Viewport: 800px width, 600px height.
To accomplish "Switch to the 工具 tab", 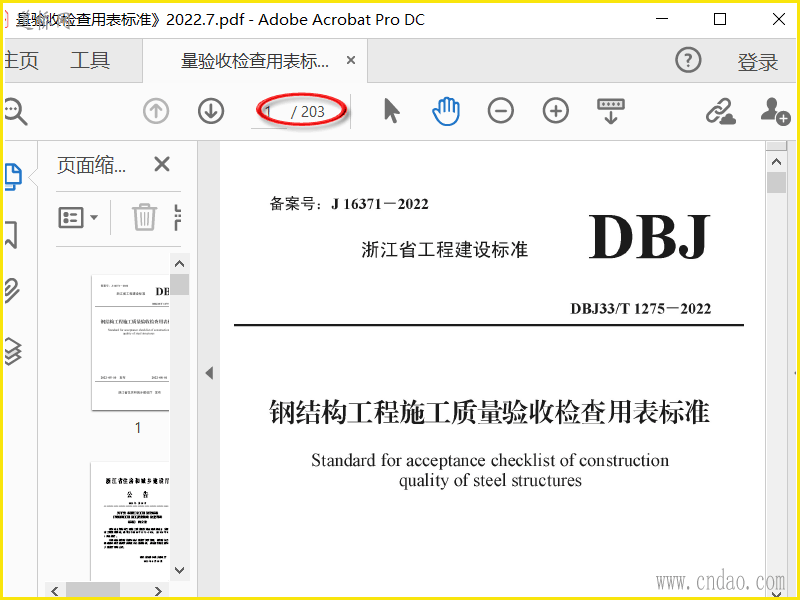I will tap(90, 61).
